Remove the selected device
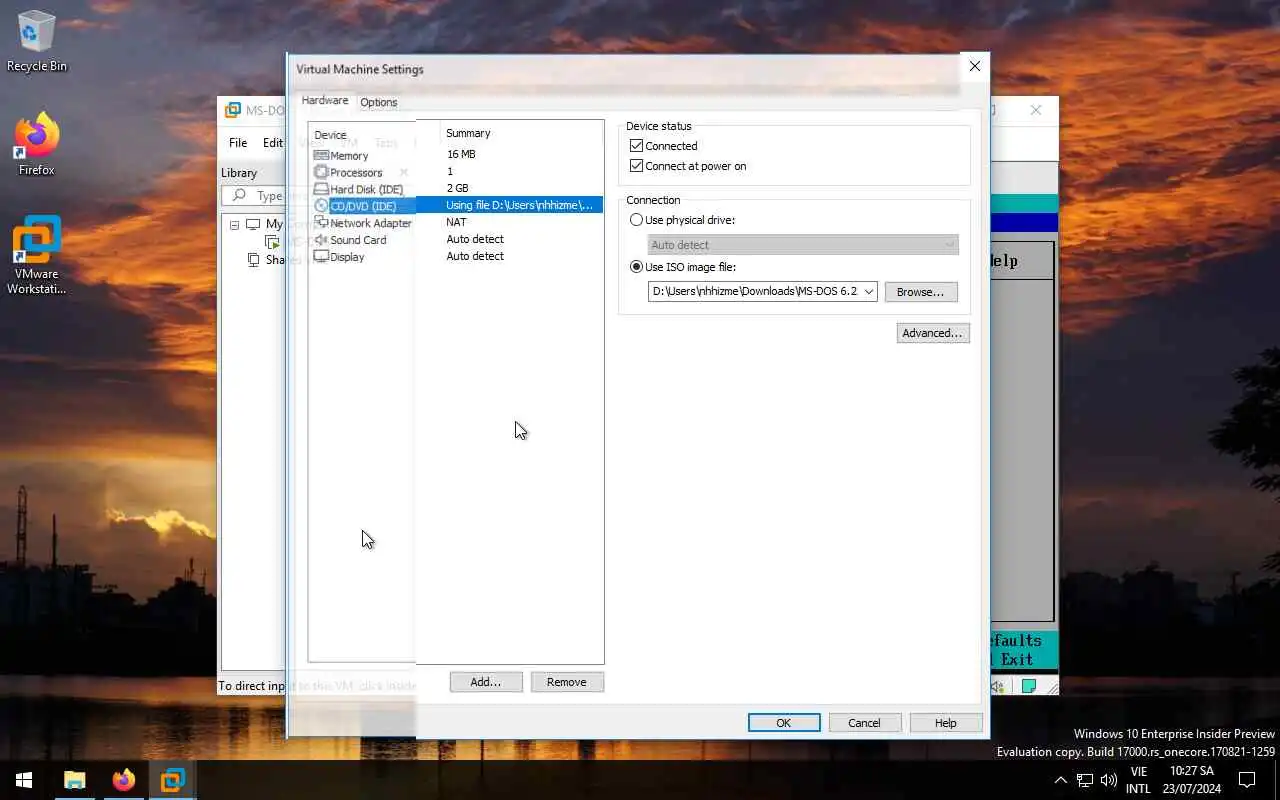This screenshot has width=1280, height=800. [x=567, y=682]
